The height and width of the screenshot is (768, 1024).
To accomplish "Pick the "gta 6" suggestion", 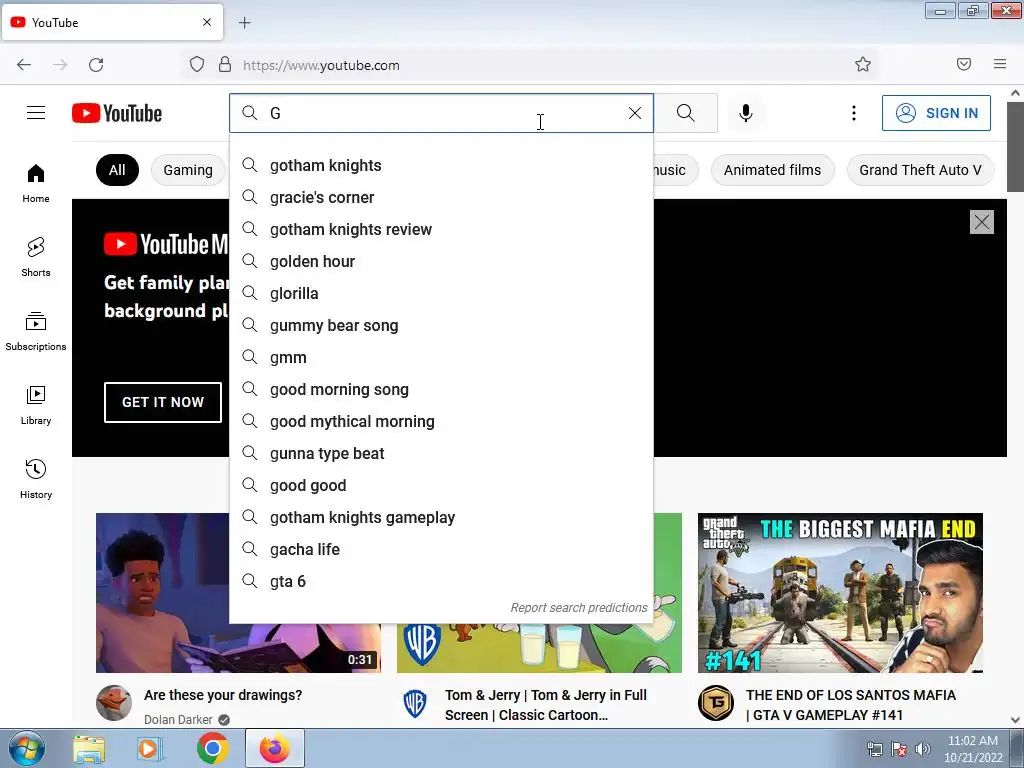I will point(441,581).
